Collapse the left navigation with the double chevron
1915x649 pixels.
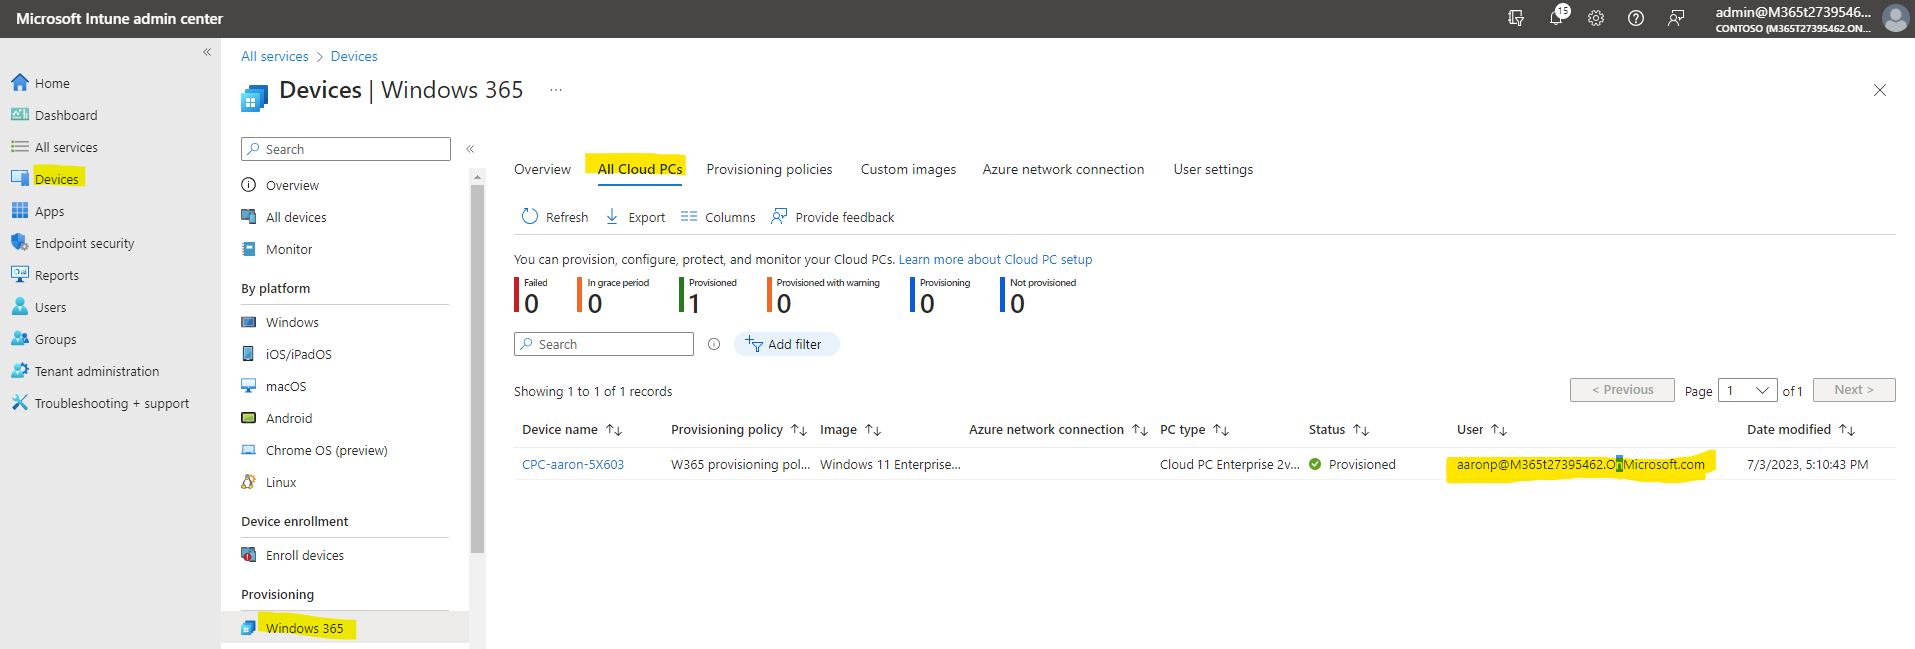click(207, 52)
